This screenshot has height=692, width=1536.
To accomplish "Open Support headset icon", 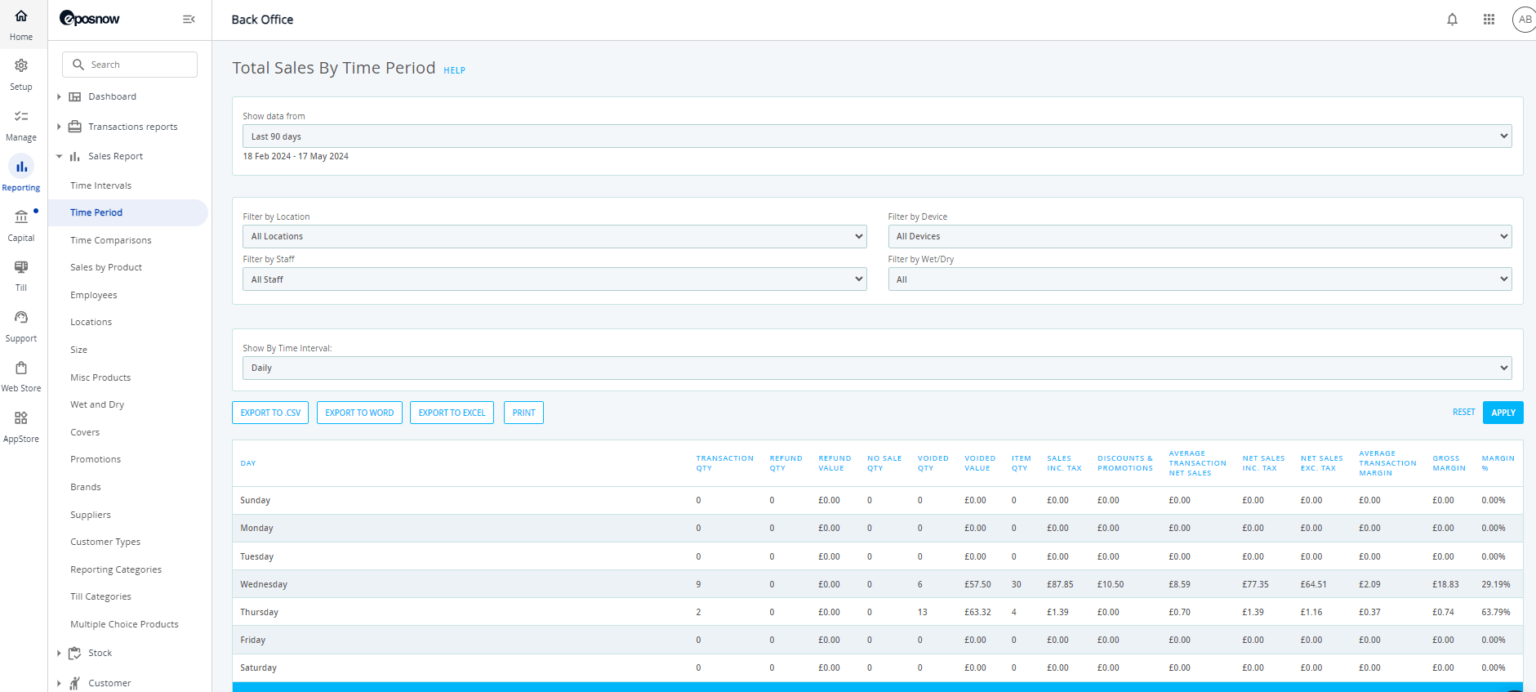I will click(x=21, y=317).
